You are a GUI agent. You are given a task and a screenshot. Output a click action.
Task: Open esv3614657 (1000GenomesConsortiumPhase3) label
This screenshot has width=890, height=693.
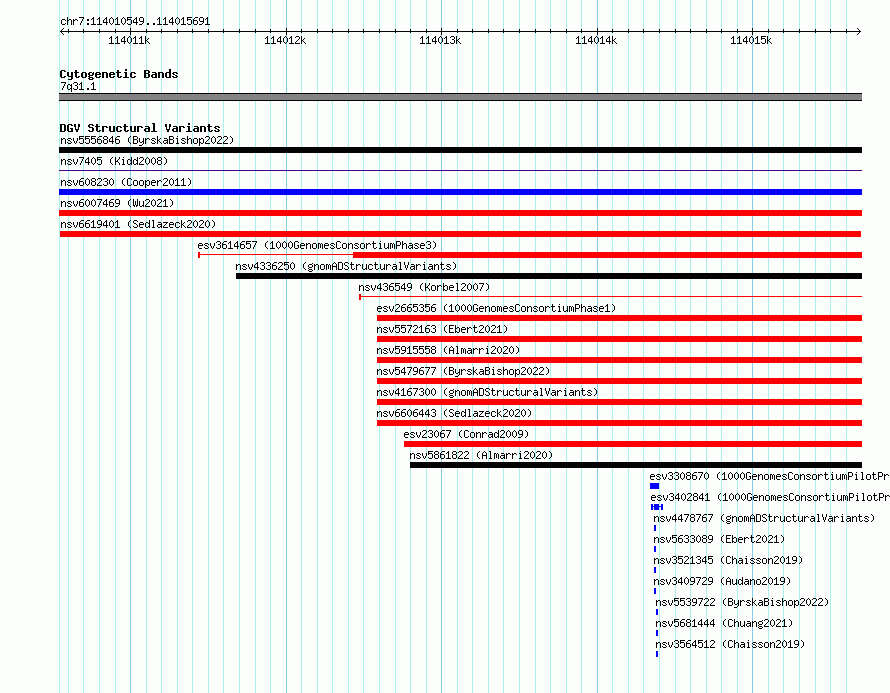click(x=317, y=245)
